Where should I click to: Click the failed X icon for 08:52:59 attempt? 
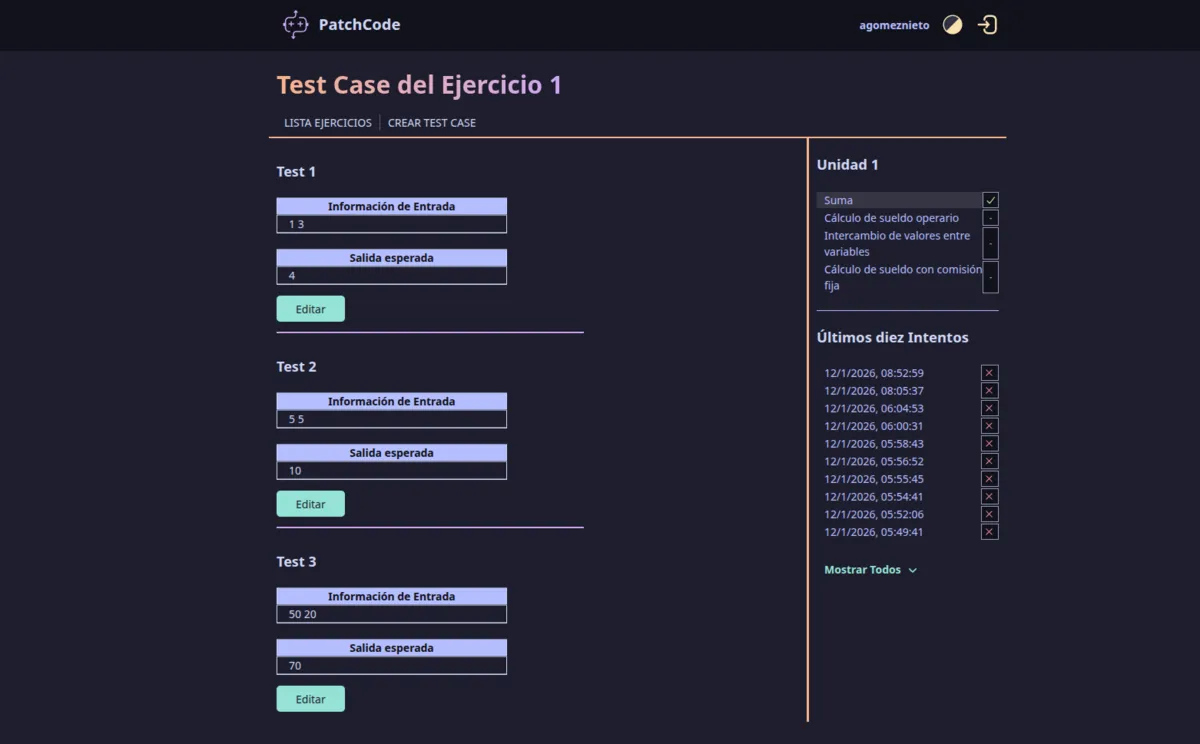[990, 373]
